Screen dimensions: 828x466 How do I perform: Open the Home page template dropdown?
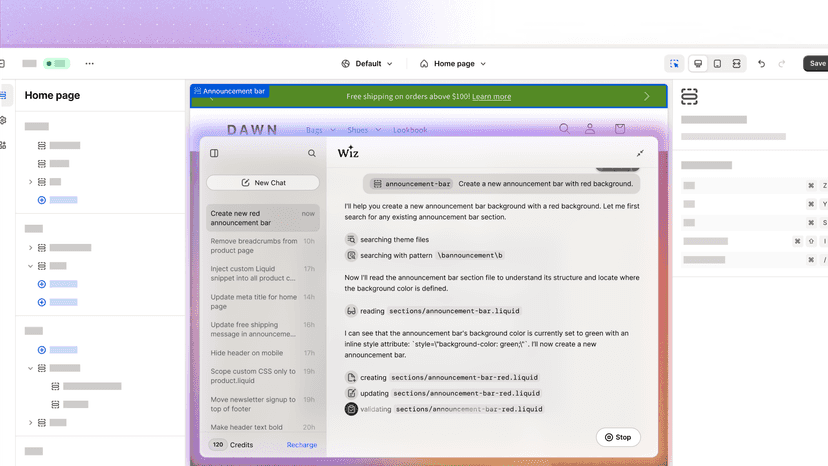pyautogui.click(x=453, y=63)
